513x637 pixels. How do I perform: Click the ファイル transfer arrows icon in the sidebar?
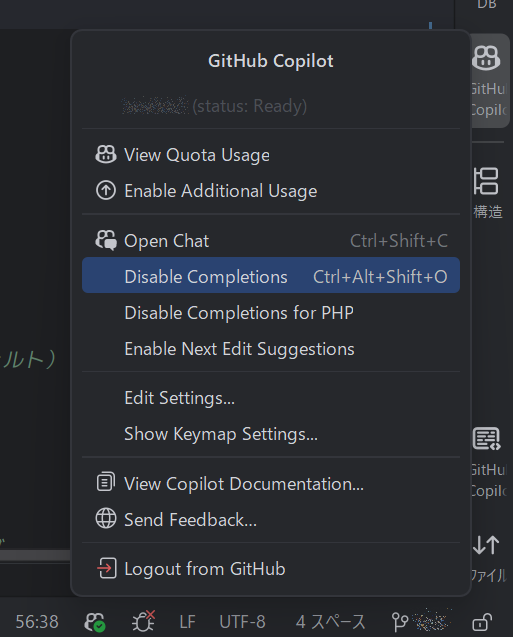point(487,558)
